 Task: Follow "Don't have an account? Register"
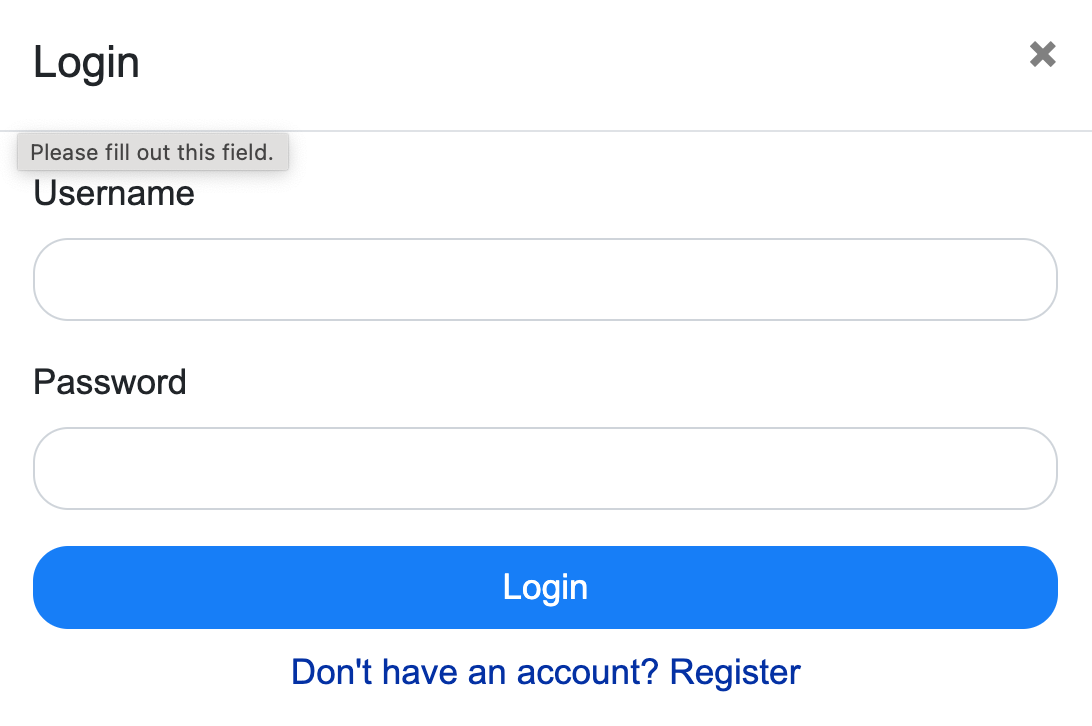[x=545, y=672]
